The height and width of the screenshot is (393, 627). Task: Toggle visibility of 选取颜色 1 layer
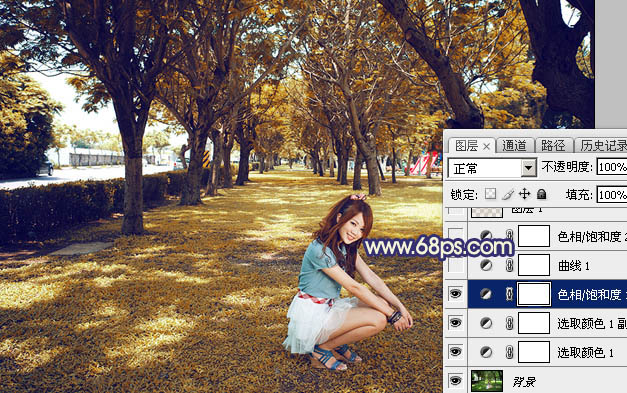click(455, 352)
